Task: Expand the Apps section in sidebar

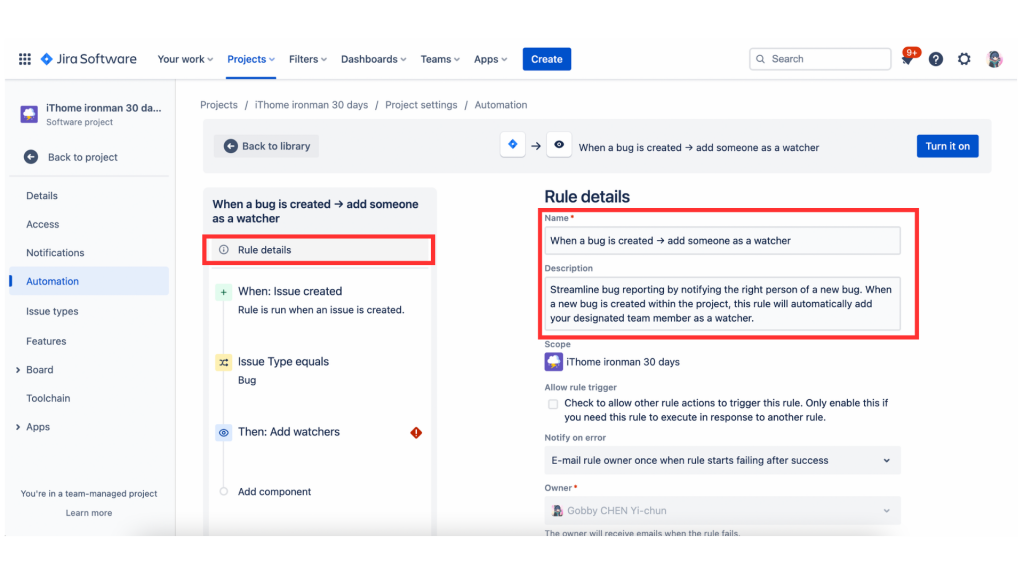Action: point(18,427)
